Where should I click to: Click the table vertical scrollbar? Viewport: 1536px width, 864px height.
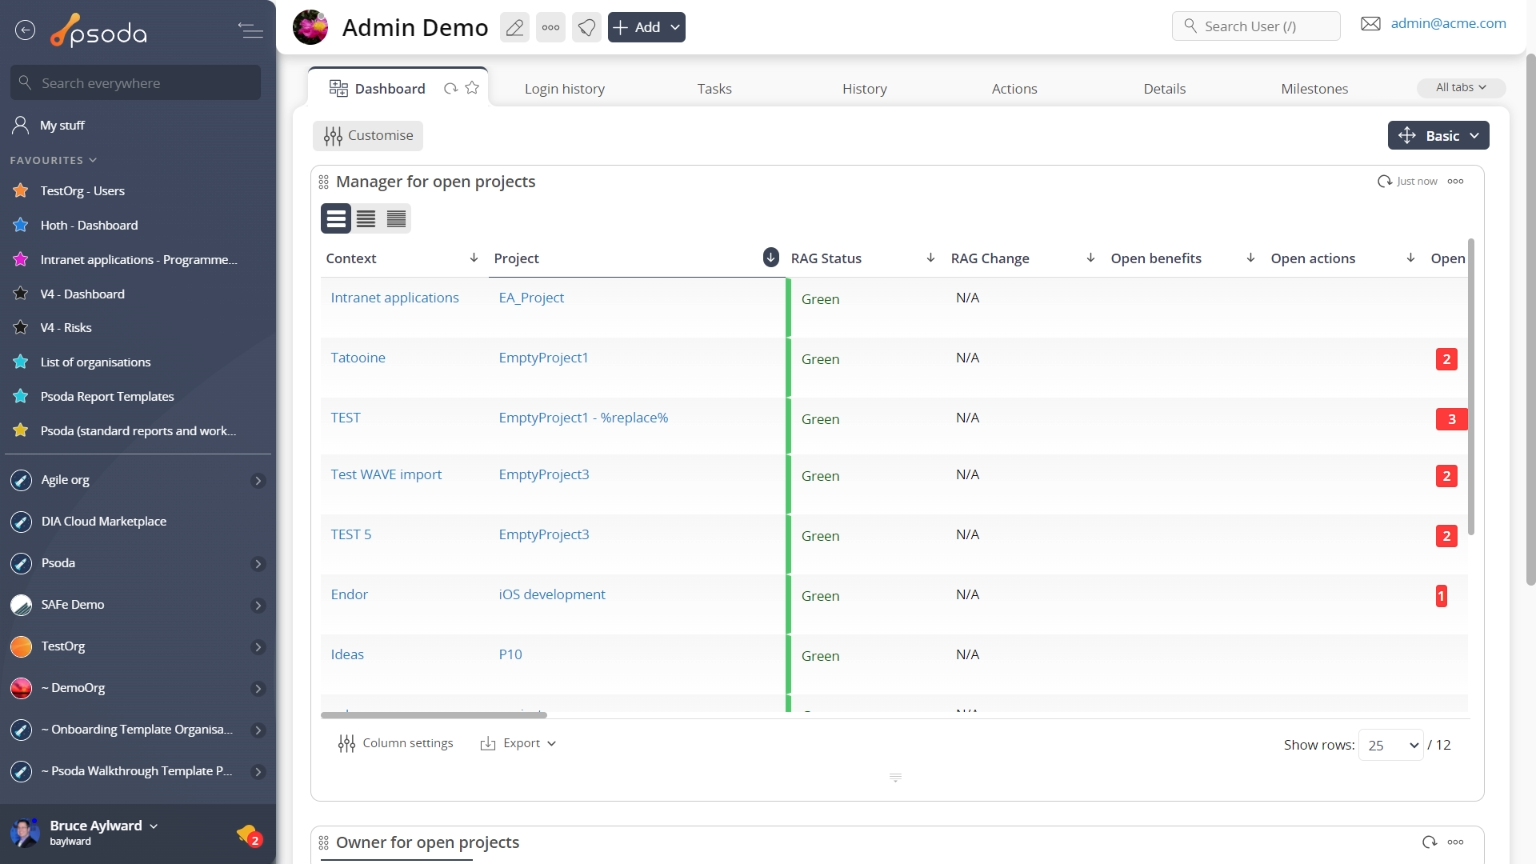point(1471,386)
